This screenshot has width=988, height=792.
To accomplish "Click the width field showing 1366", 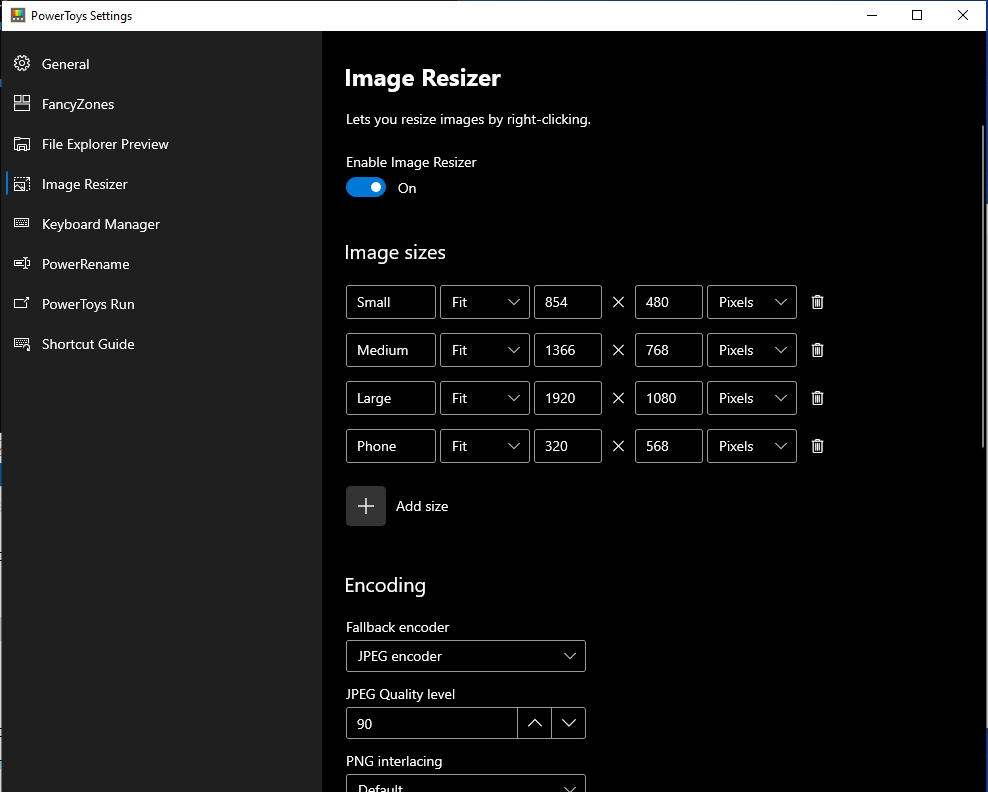I will pyautogui.click(x=568, y=350).
